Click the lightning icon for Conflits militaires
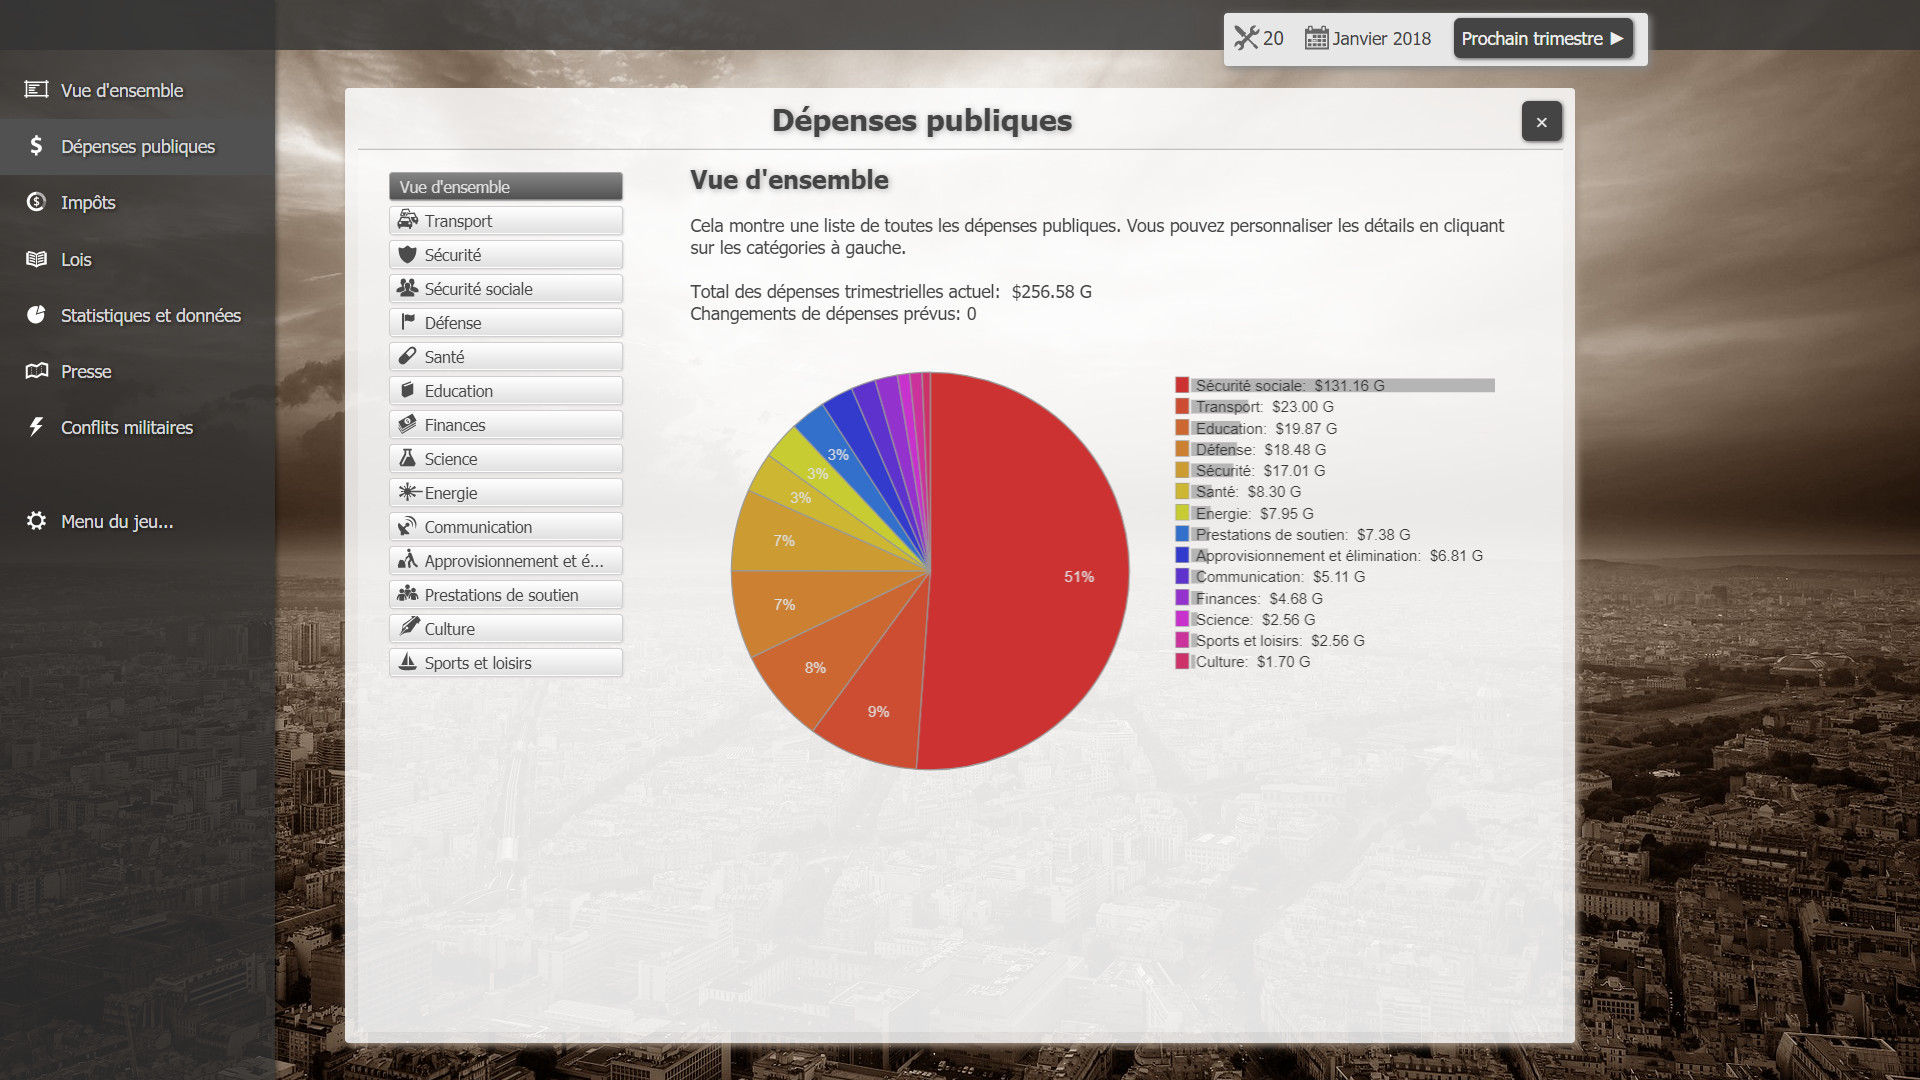Screen dimensions: 1920x1080 coord(36,426)
